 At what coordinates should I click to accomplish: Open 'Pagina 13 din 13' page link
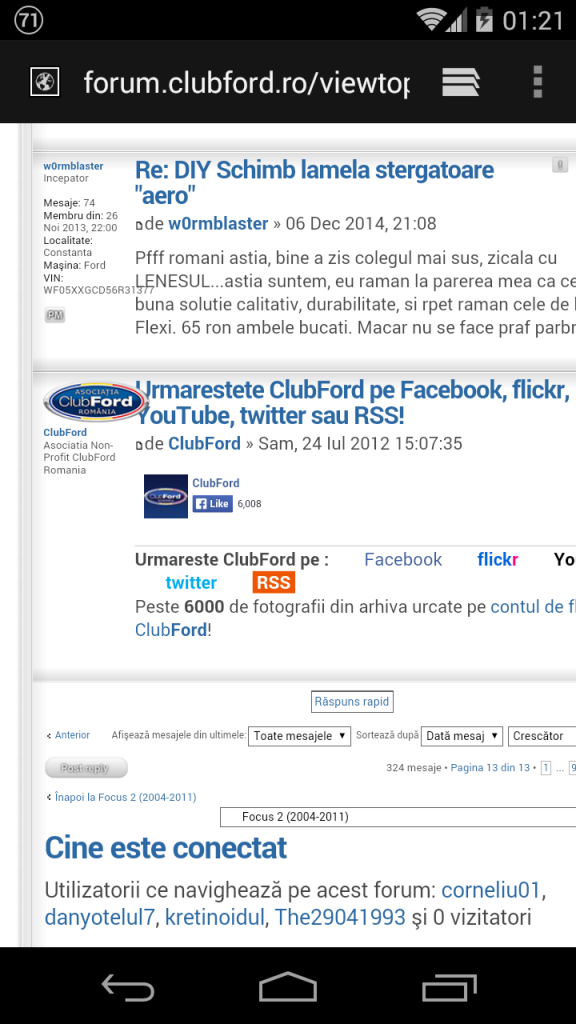[x=490, y=767]
